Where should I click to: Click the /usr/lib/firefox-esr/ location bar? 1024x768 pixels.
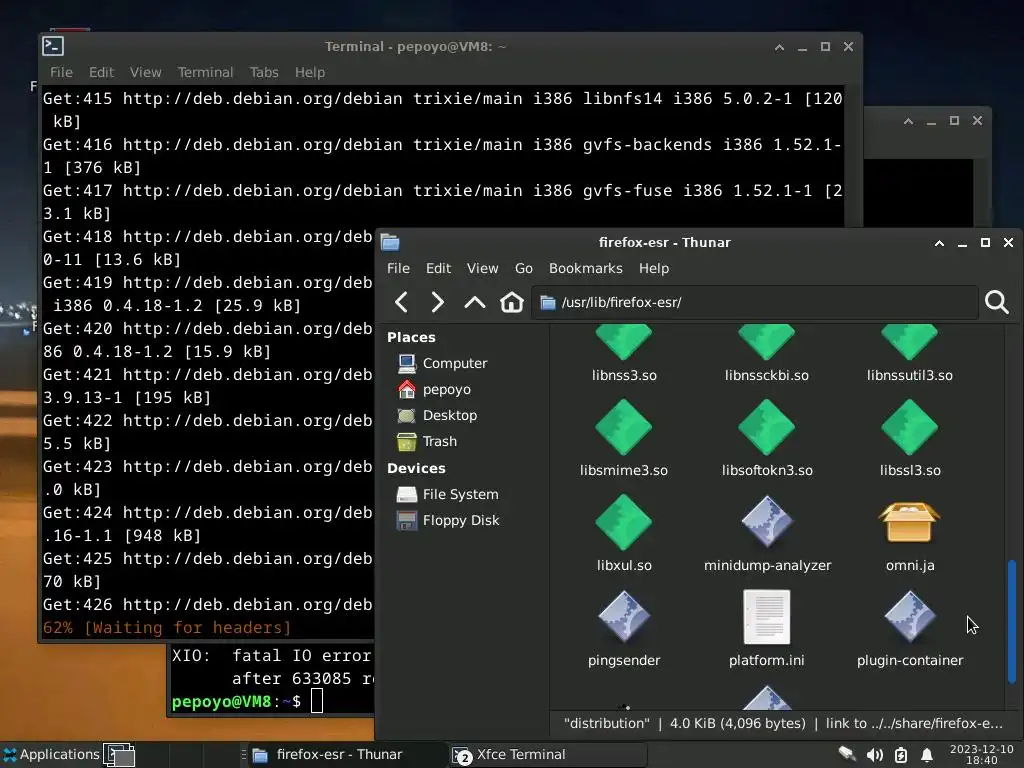(x=755, y=302)
